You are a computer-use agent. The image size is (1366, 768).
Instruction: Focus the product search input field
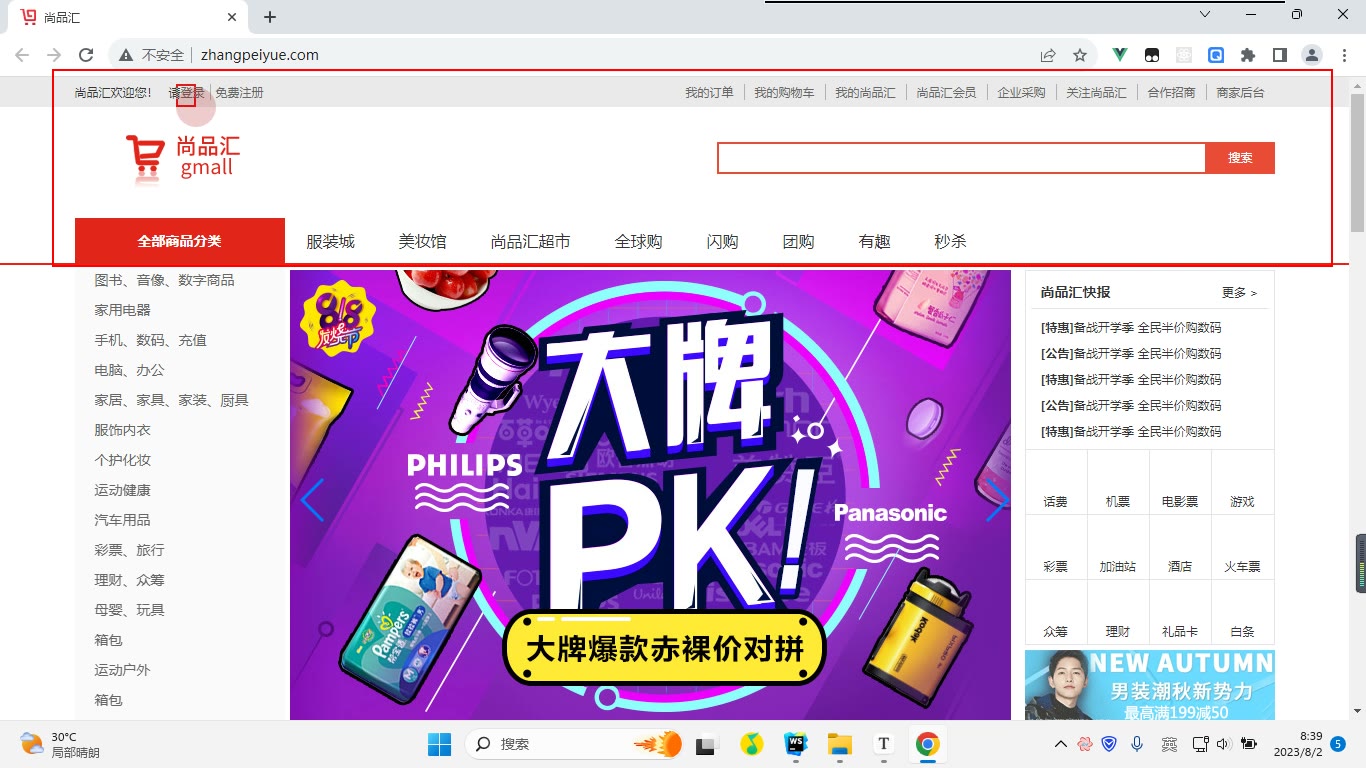tap(962, 158)
